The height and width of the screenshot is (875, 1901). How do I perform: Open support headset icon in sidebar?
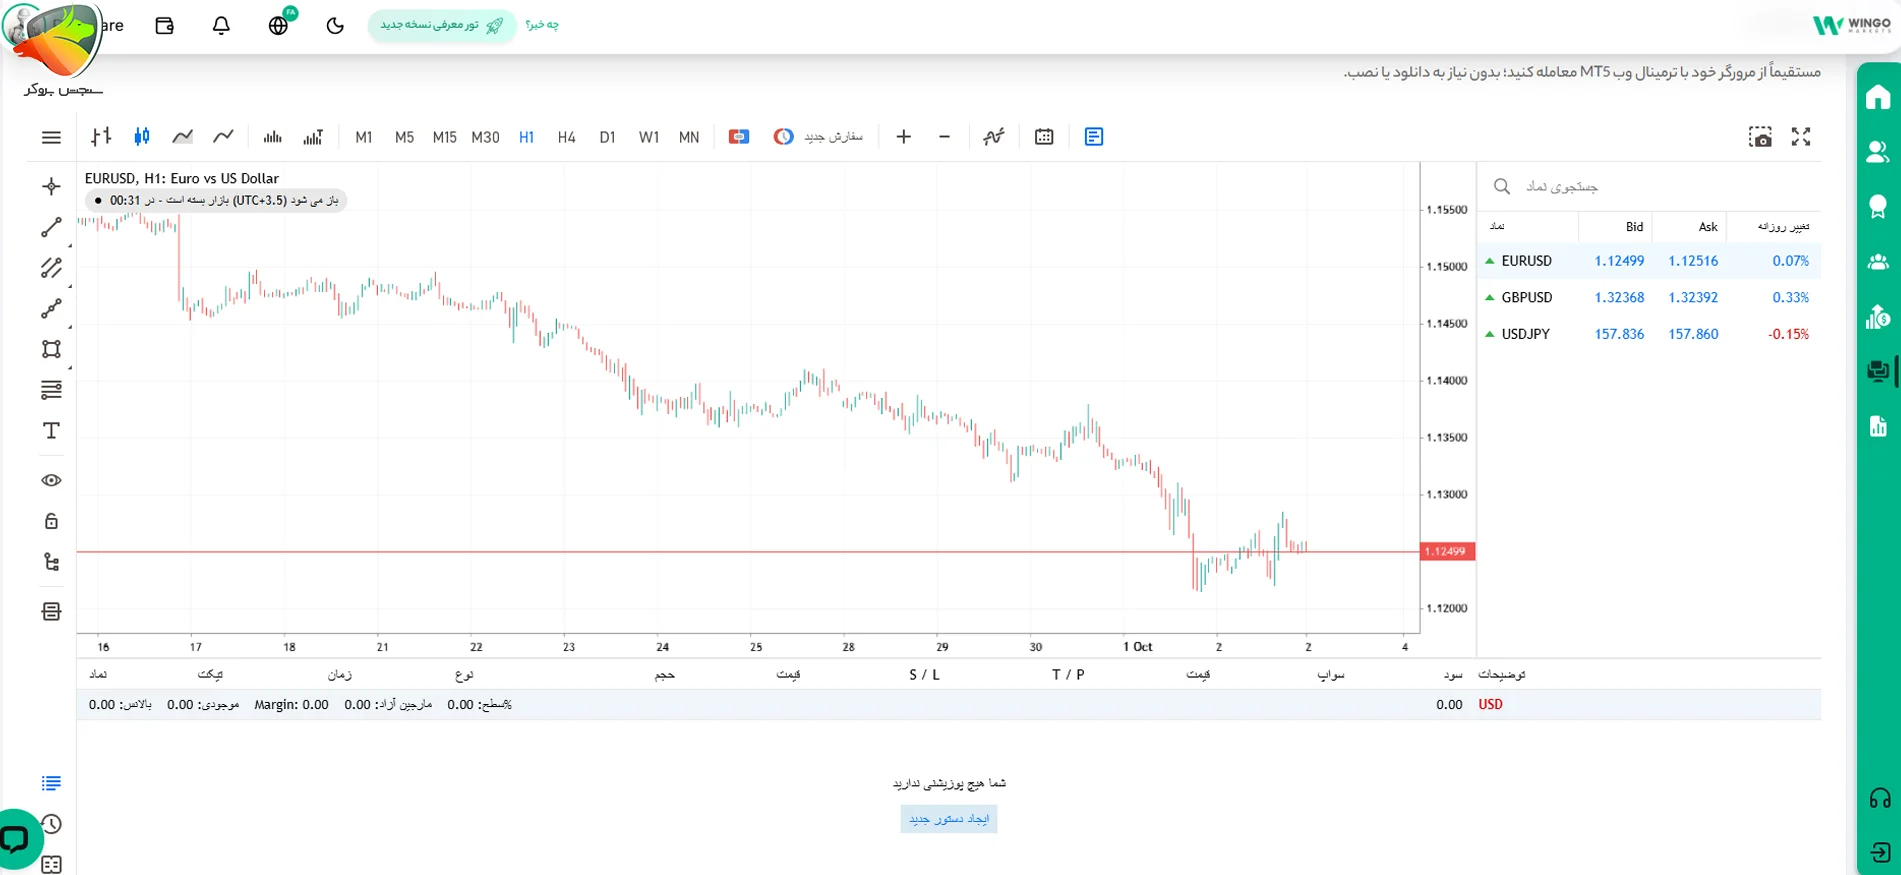[1879, 798]
